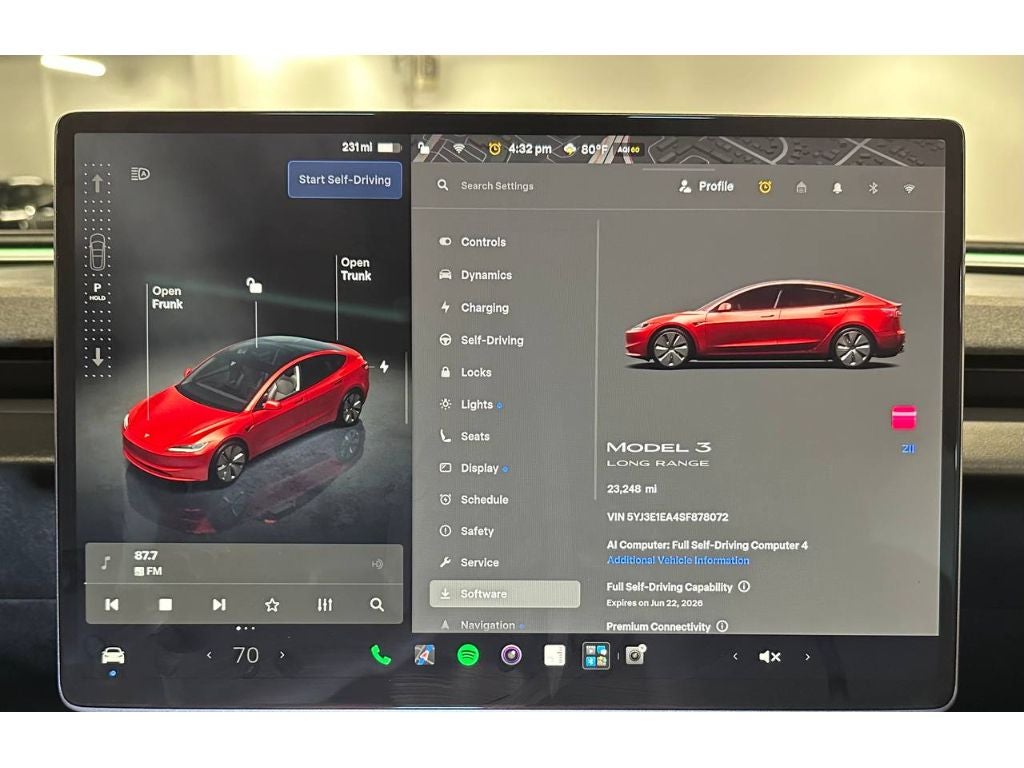Viewport: 1024px width, 768px height.
Task: Tap Open Trunk label
Action: pyautogui.click(x=356, y=269)
